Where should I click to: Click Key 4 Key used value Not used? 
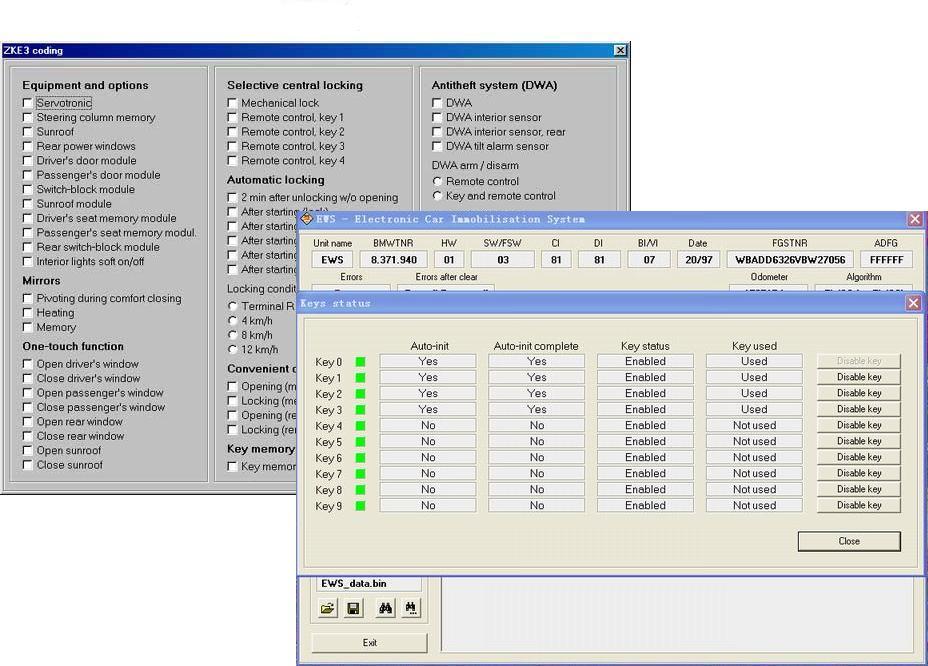755,425
